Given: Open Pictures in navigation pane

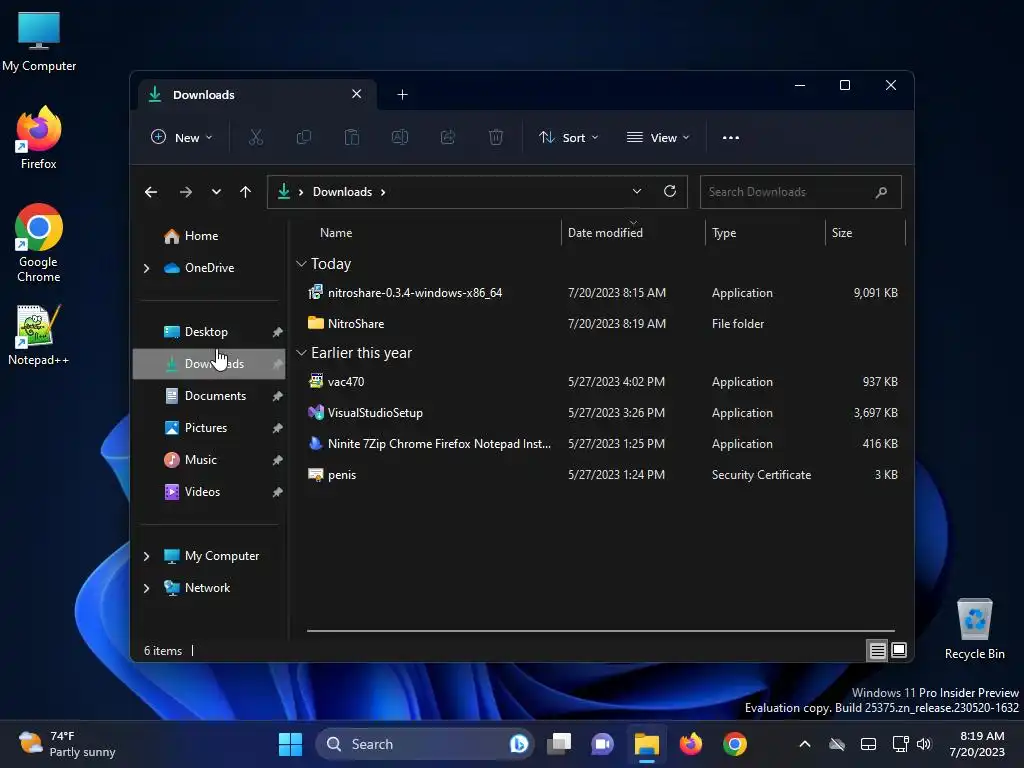Looking at the screenshot, I should (209, 428).
